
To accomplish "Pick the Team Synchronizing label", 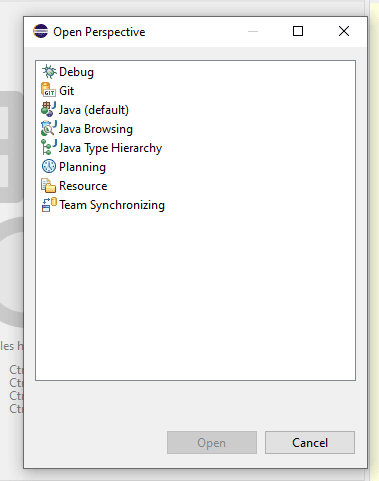I will tap(112, 205).
